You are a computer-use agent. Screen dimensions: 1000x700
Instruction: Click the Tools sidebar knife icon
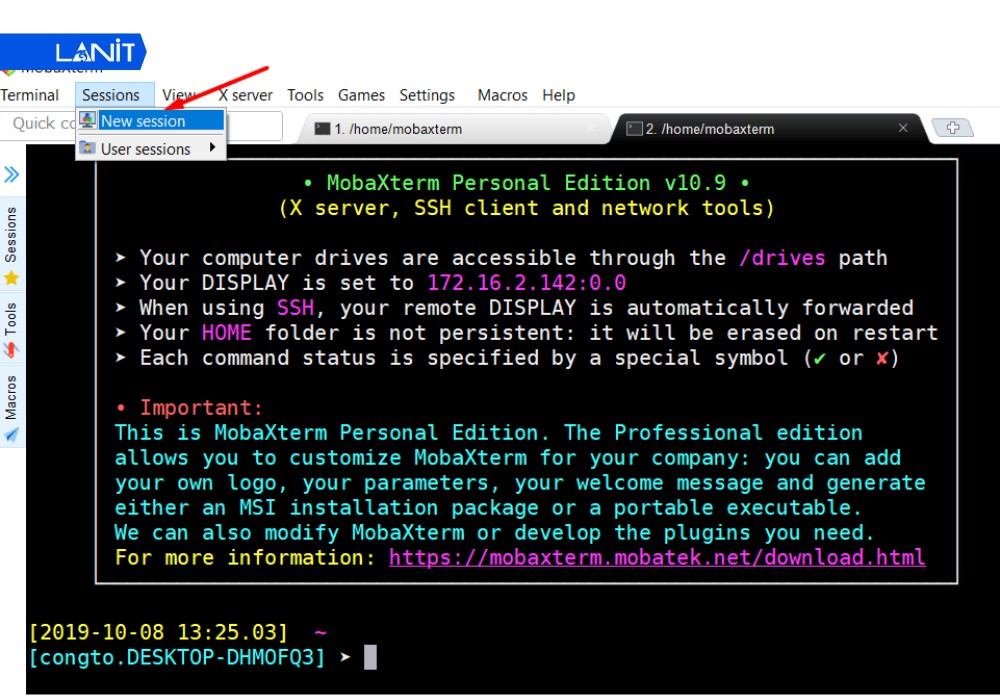point(11,350)
